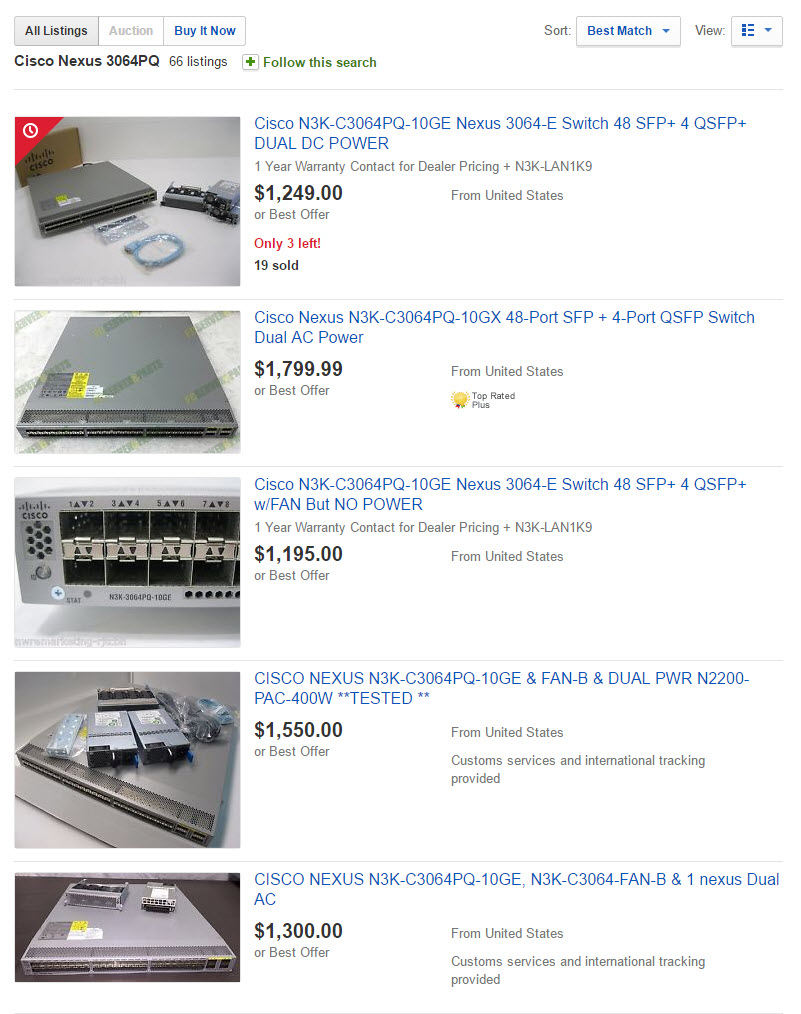This screenshot has height=1014, width=801.
Task: Click thumbnail of the $1,249.00 switch listing
Action: [127, 201]
